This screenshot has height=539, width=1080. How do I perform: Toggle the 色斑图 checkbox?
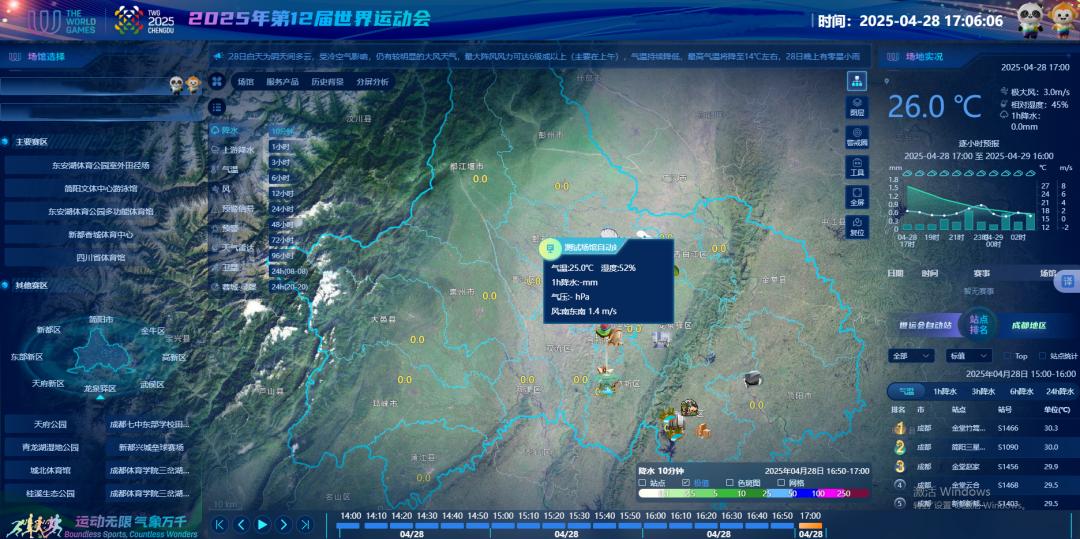coord(728,482)
